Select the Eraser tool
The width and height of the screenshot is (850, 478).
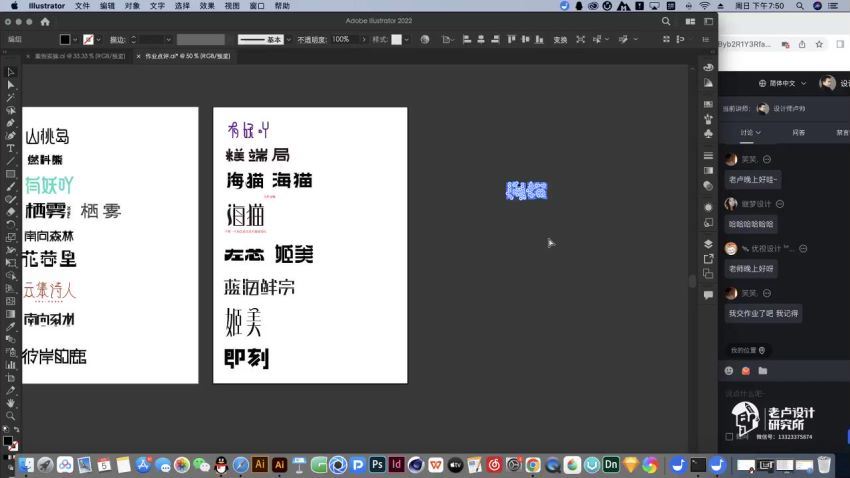[x=10, y=212]
